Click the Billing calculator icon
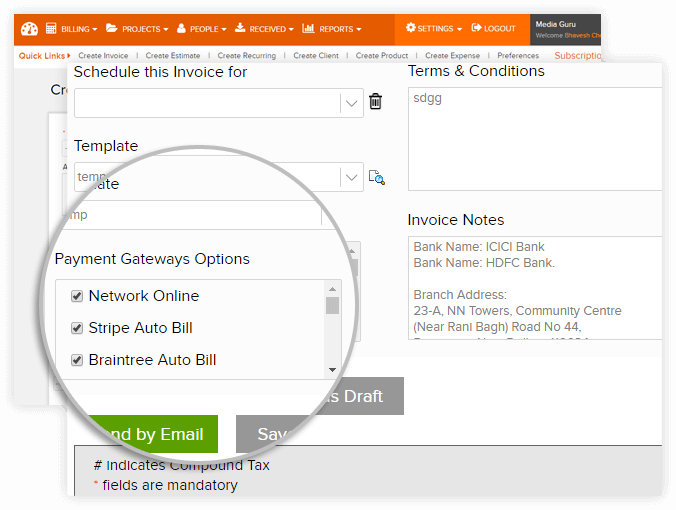 51,28
